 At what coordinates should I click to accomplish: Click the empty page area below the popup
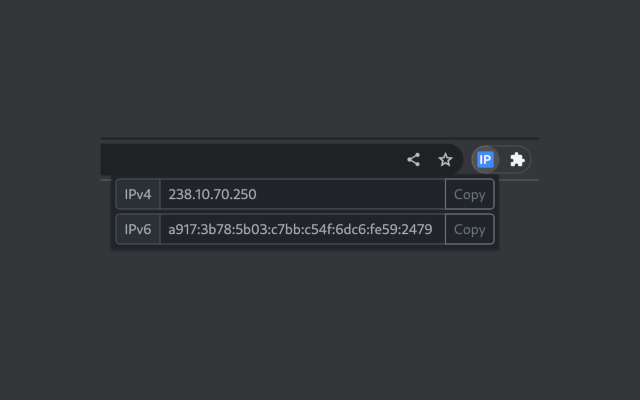tap(320, 320)
